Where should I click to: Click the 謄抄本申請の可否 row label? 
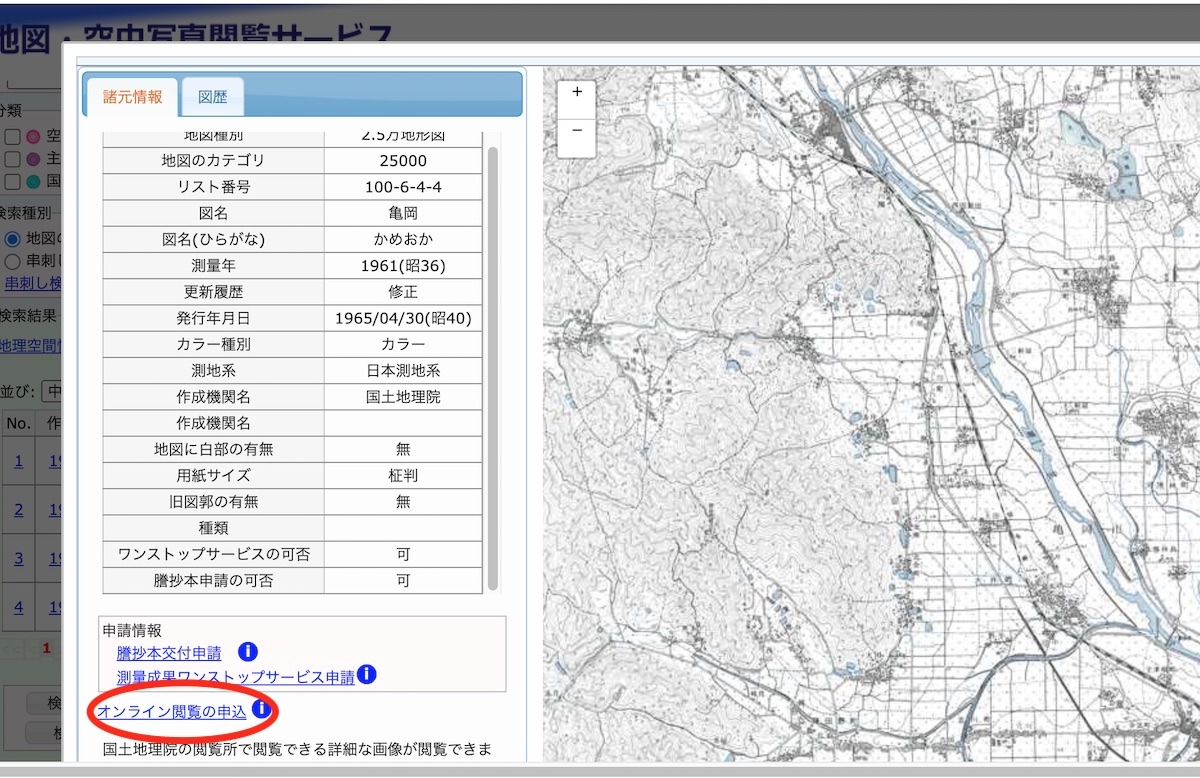coord(213,580)
